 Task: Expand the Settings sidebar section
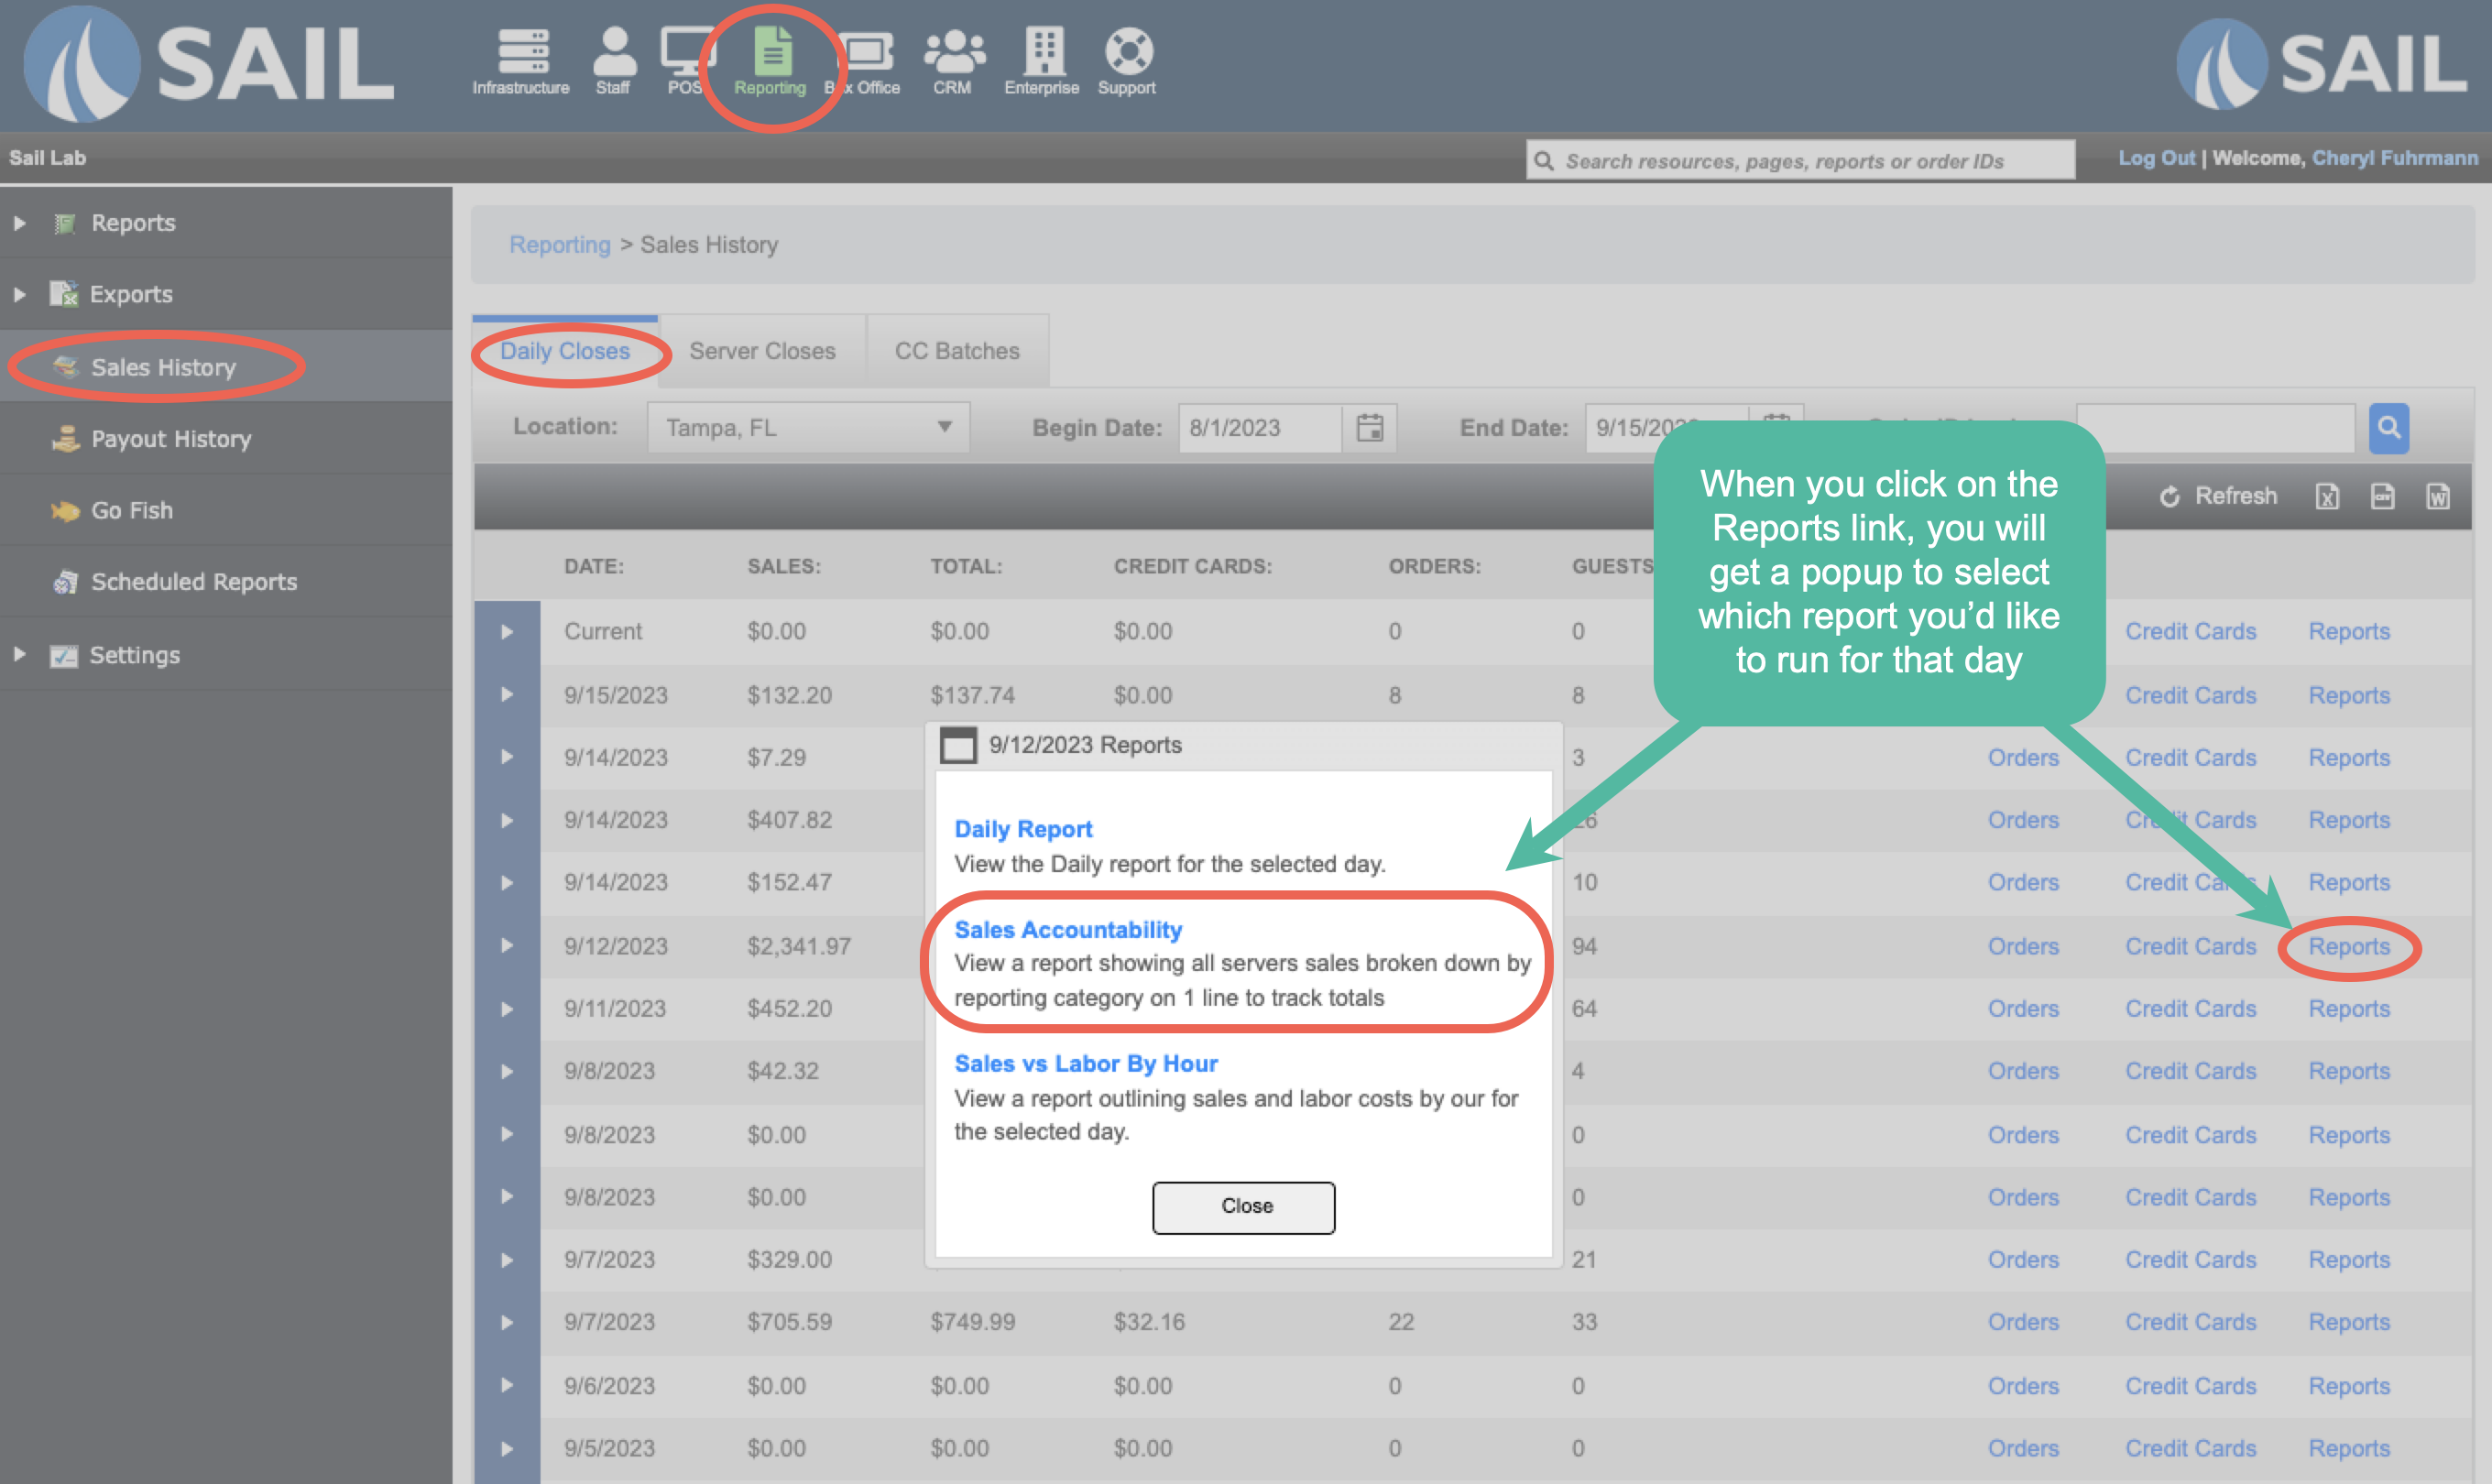20,655
